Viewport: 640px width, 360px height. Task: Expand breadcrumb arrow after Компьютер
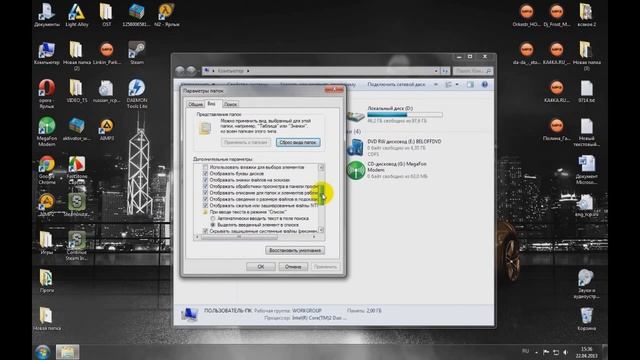click(248, 71)
